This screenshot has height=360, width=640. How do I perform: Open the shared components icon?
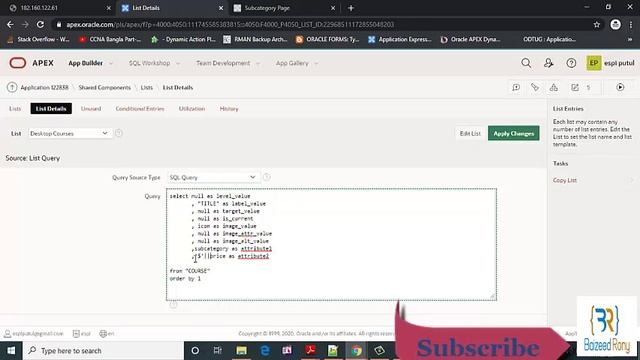click(x=553, y=87)
